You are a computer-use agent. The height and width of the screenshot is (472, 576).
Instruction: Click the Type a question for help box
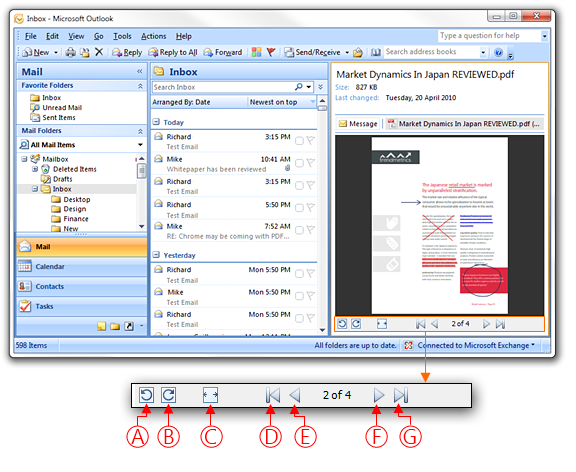(x=489, y=36)
